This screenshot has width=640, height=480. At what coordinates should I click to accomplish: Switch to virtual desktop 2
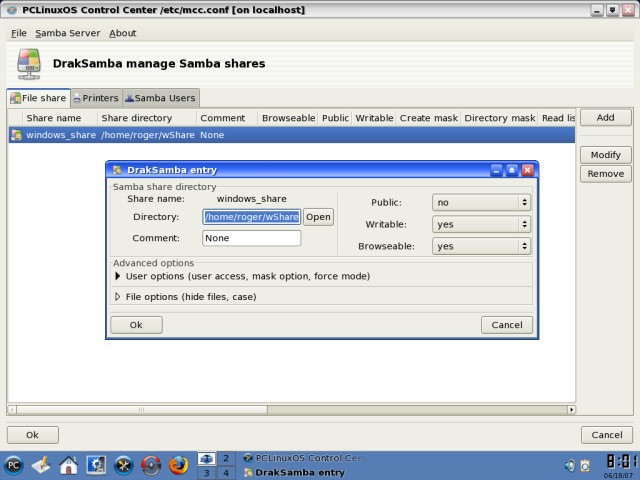226,458
